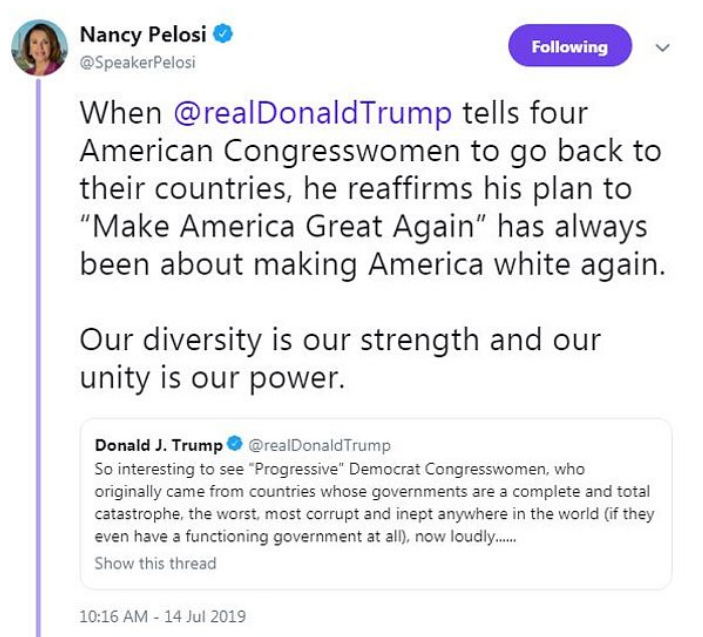The width and height of the screenshot is (703, 637).
Task: Click the Donald J. Trump name in quoted tweet
Action: click(158, 445)
